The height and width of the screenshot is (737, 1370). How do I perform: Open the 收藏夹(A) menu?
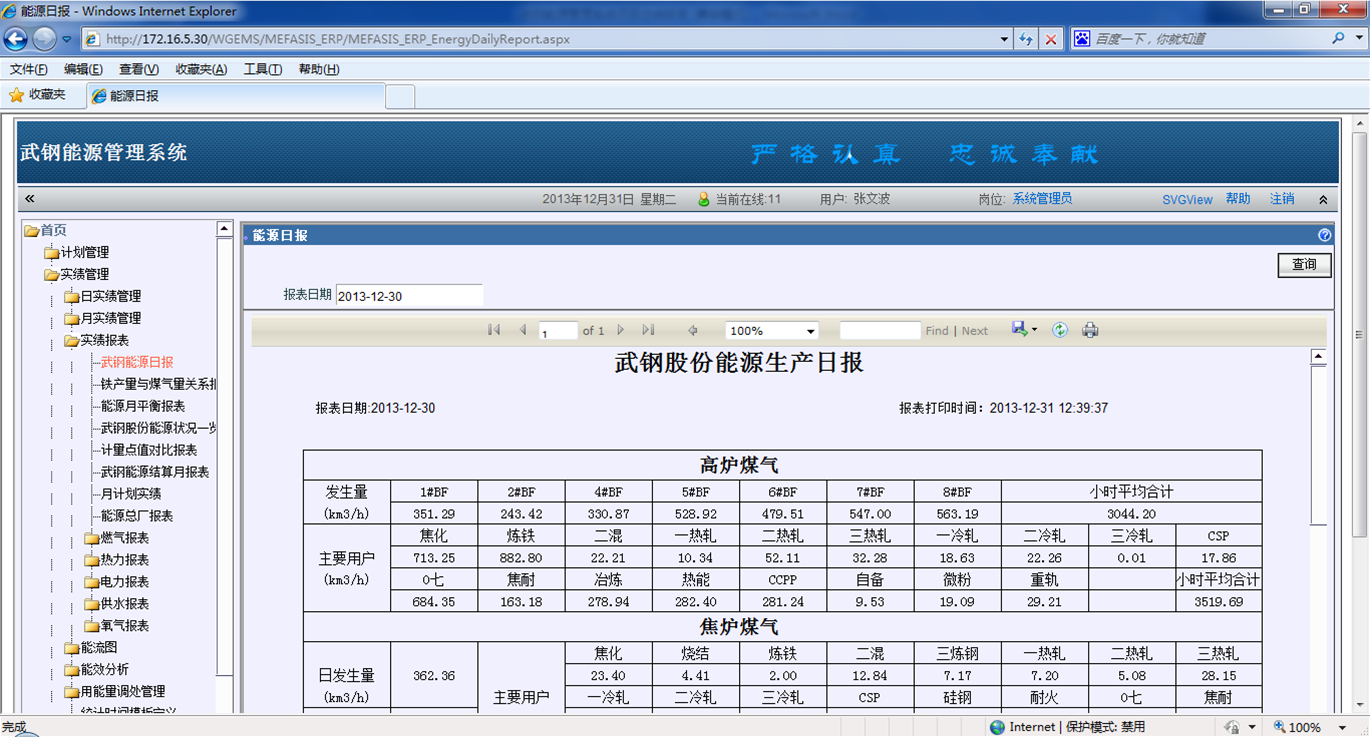click(201, 69)
